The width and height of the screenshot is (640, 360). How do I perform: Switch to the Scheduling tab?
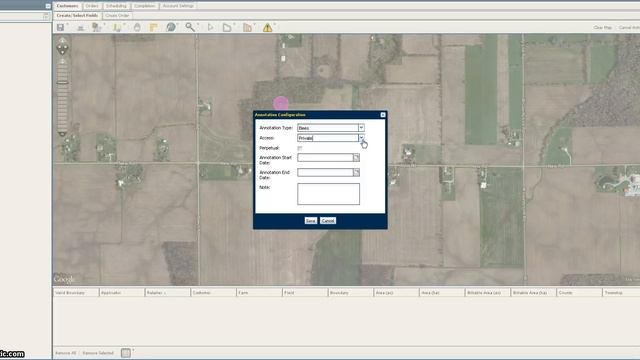116,6
